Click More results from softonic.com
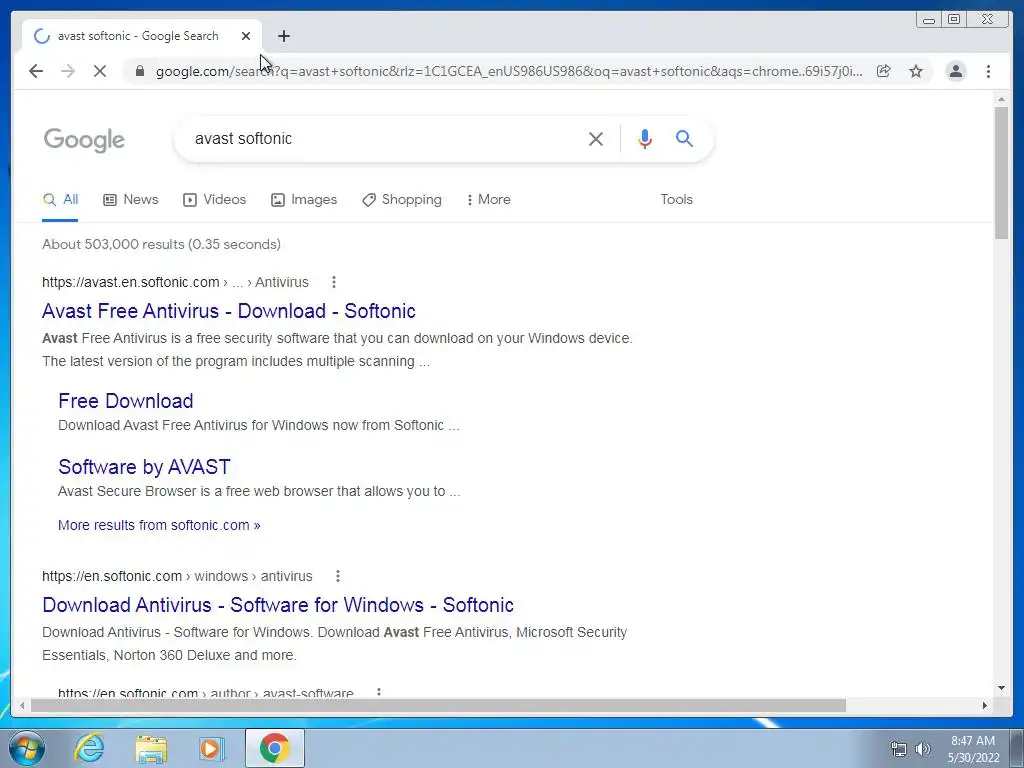Screen dimensions: 1024x768 coord(159,525)
